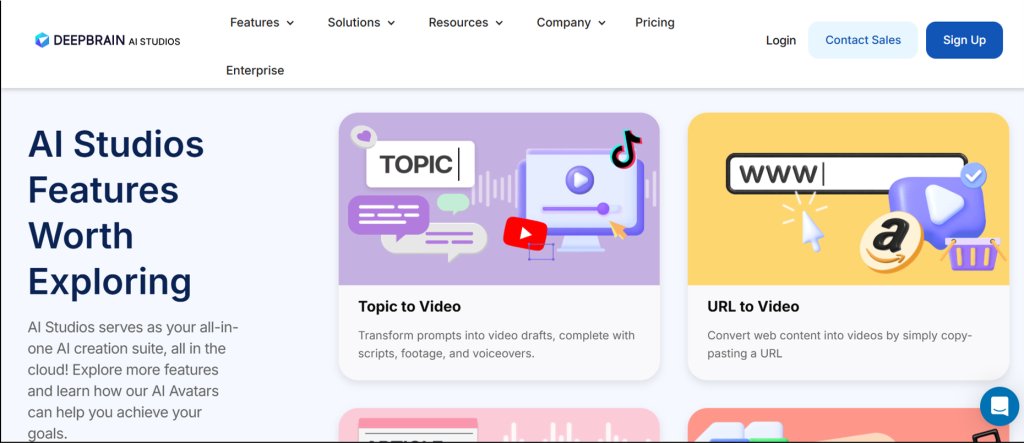The image size is (1024, 443).
Task: Click the orange cursor arrow on monitor
Action: [617, 229]
